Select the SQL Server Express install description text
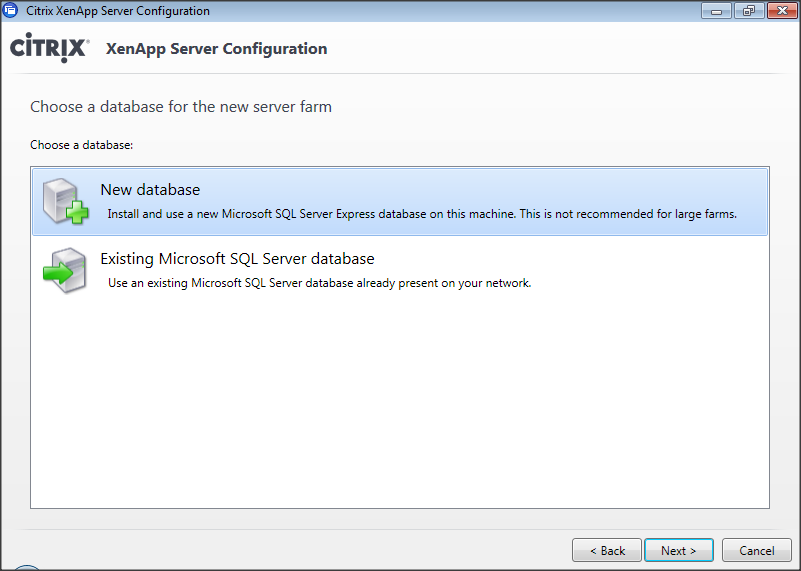 click(421, 214)
